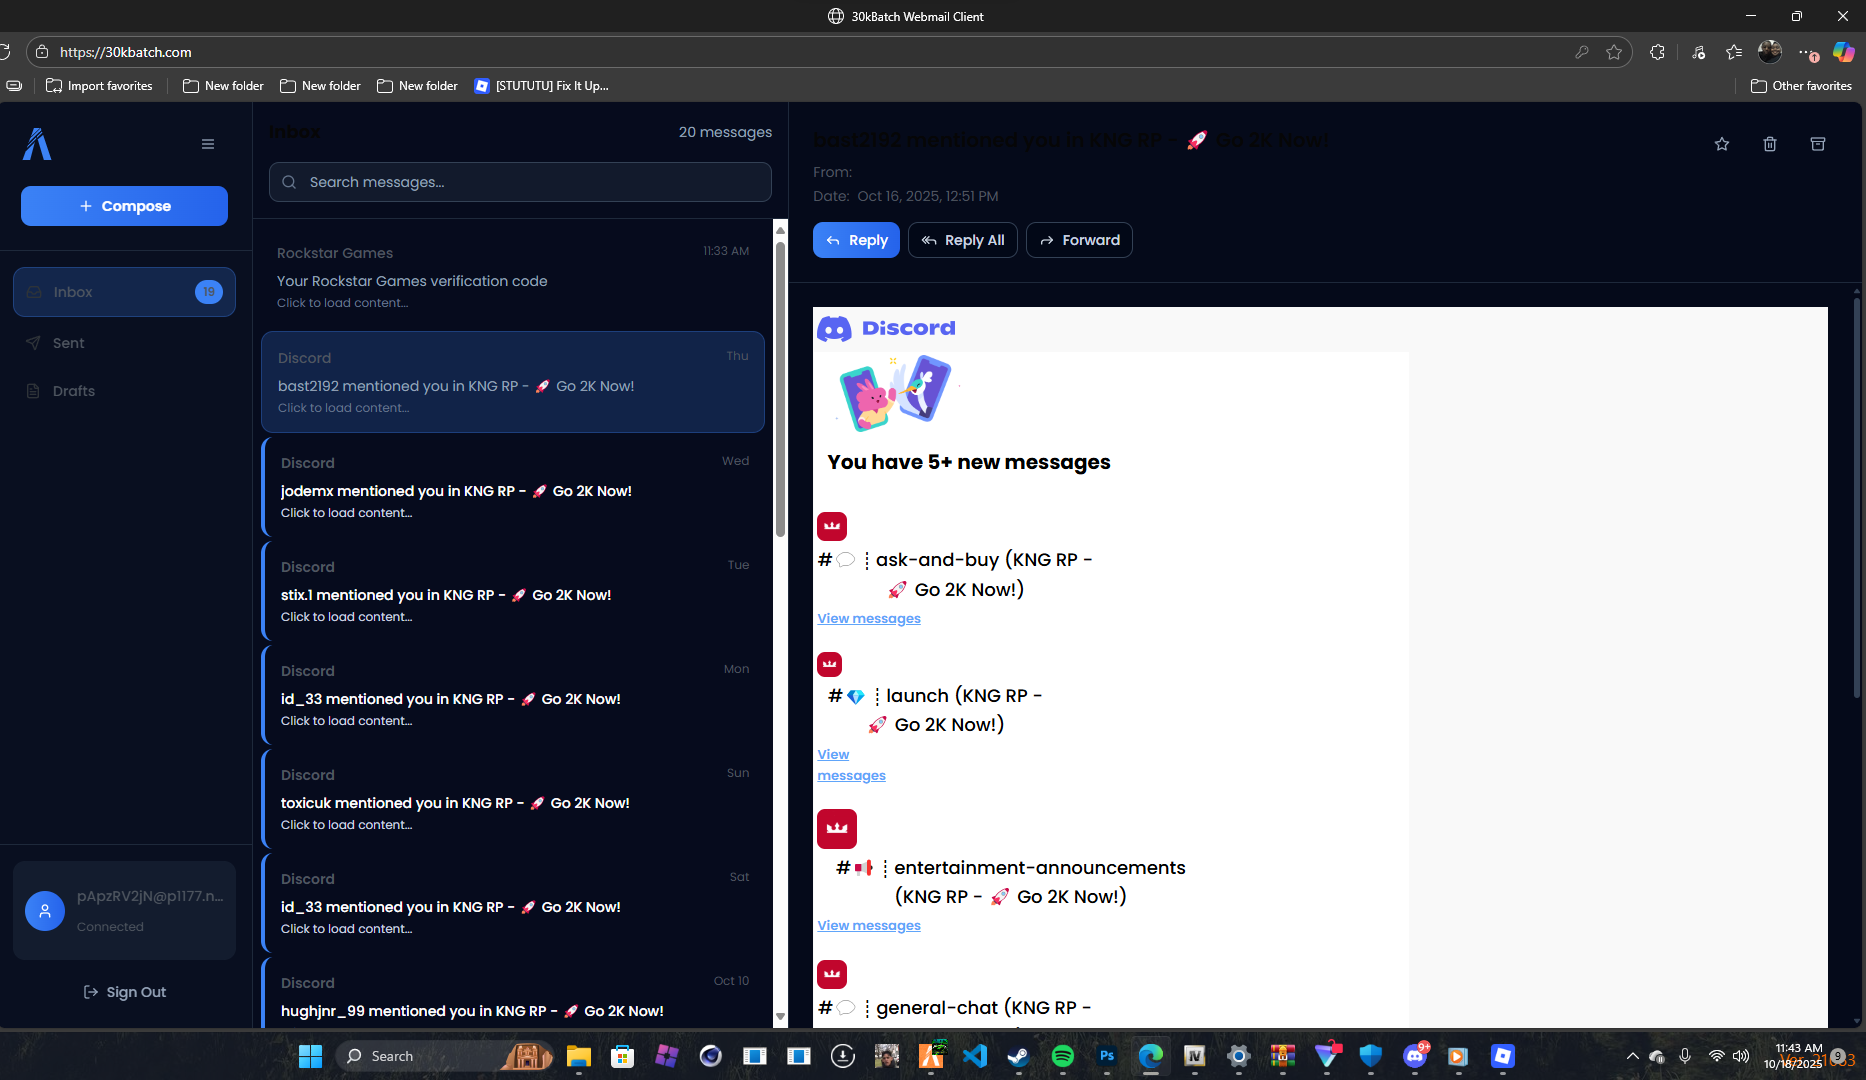This screenshot has width=1866, height=1080.
Task: Open the Inbox folder
Action: click(x=124, y=292)
